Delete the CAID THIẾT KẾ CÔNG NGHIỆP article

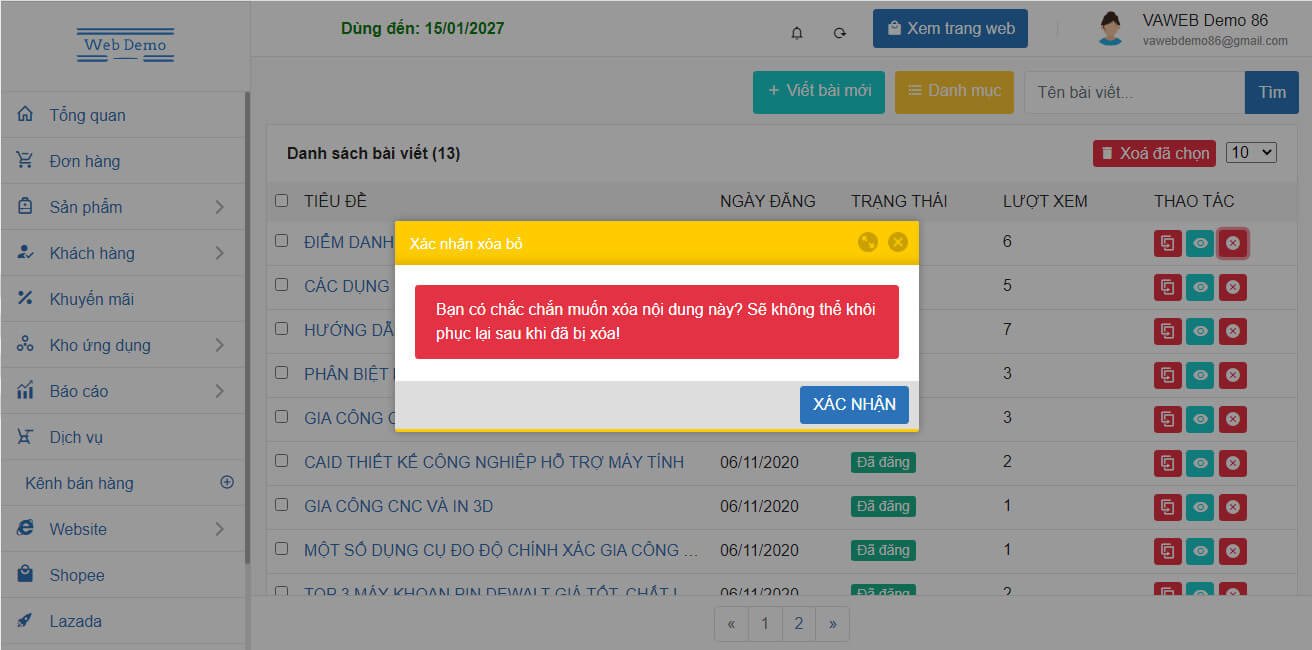[1232, 463]
